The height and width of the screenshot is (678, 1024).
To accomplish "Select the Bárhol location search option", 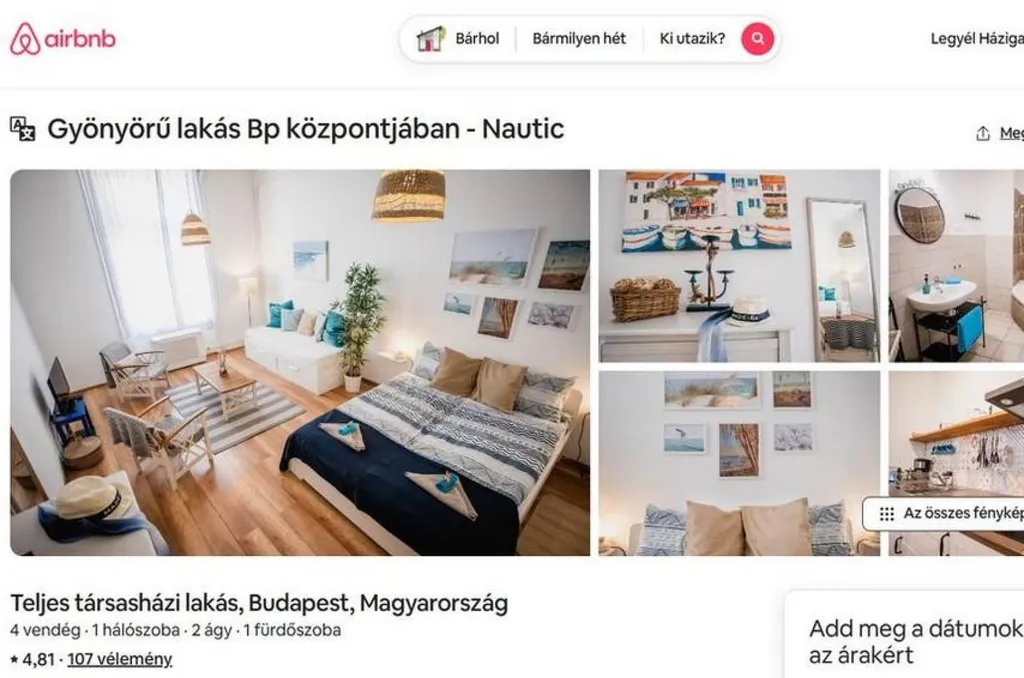I will point(477,39).
